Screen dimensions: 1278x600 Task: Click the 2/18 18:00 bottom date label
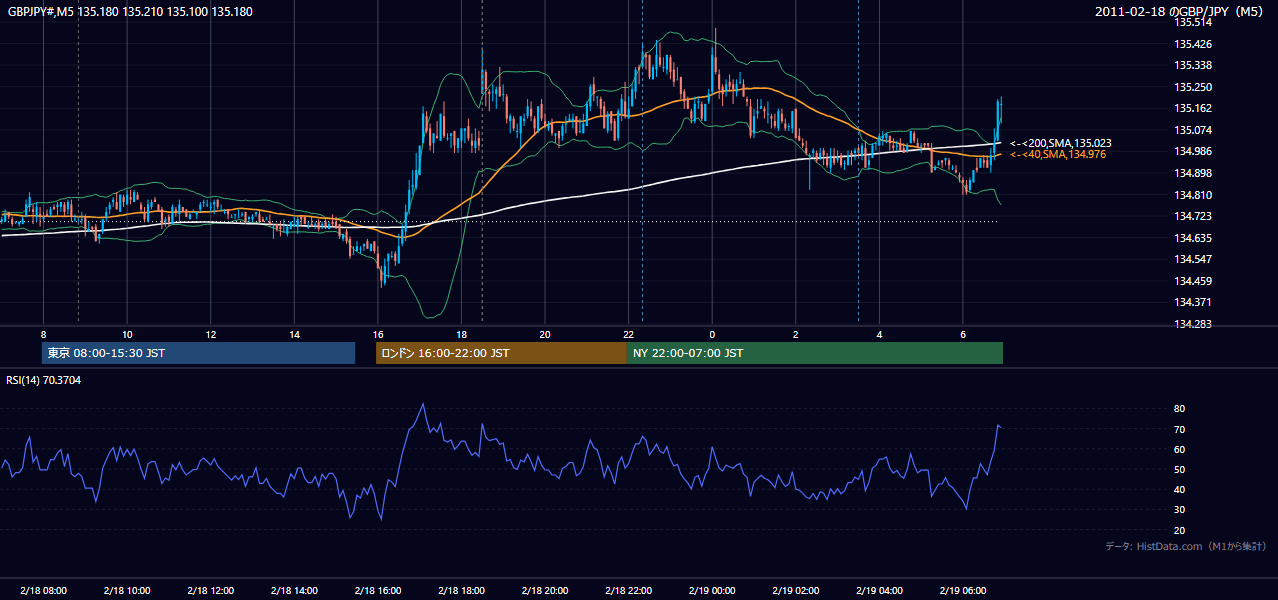(461, 591)
